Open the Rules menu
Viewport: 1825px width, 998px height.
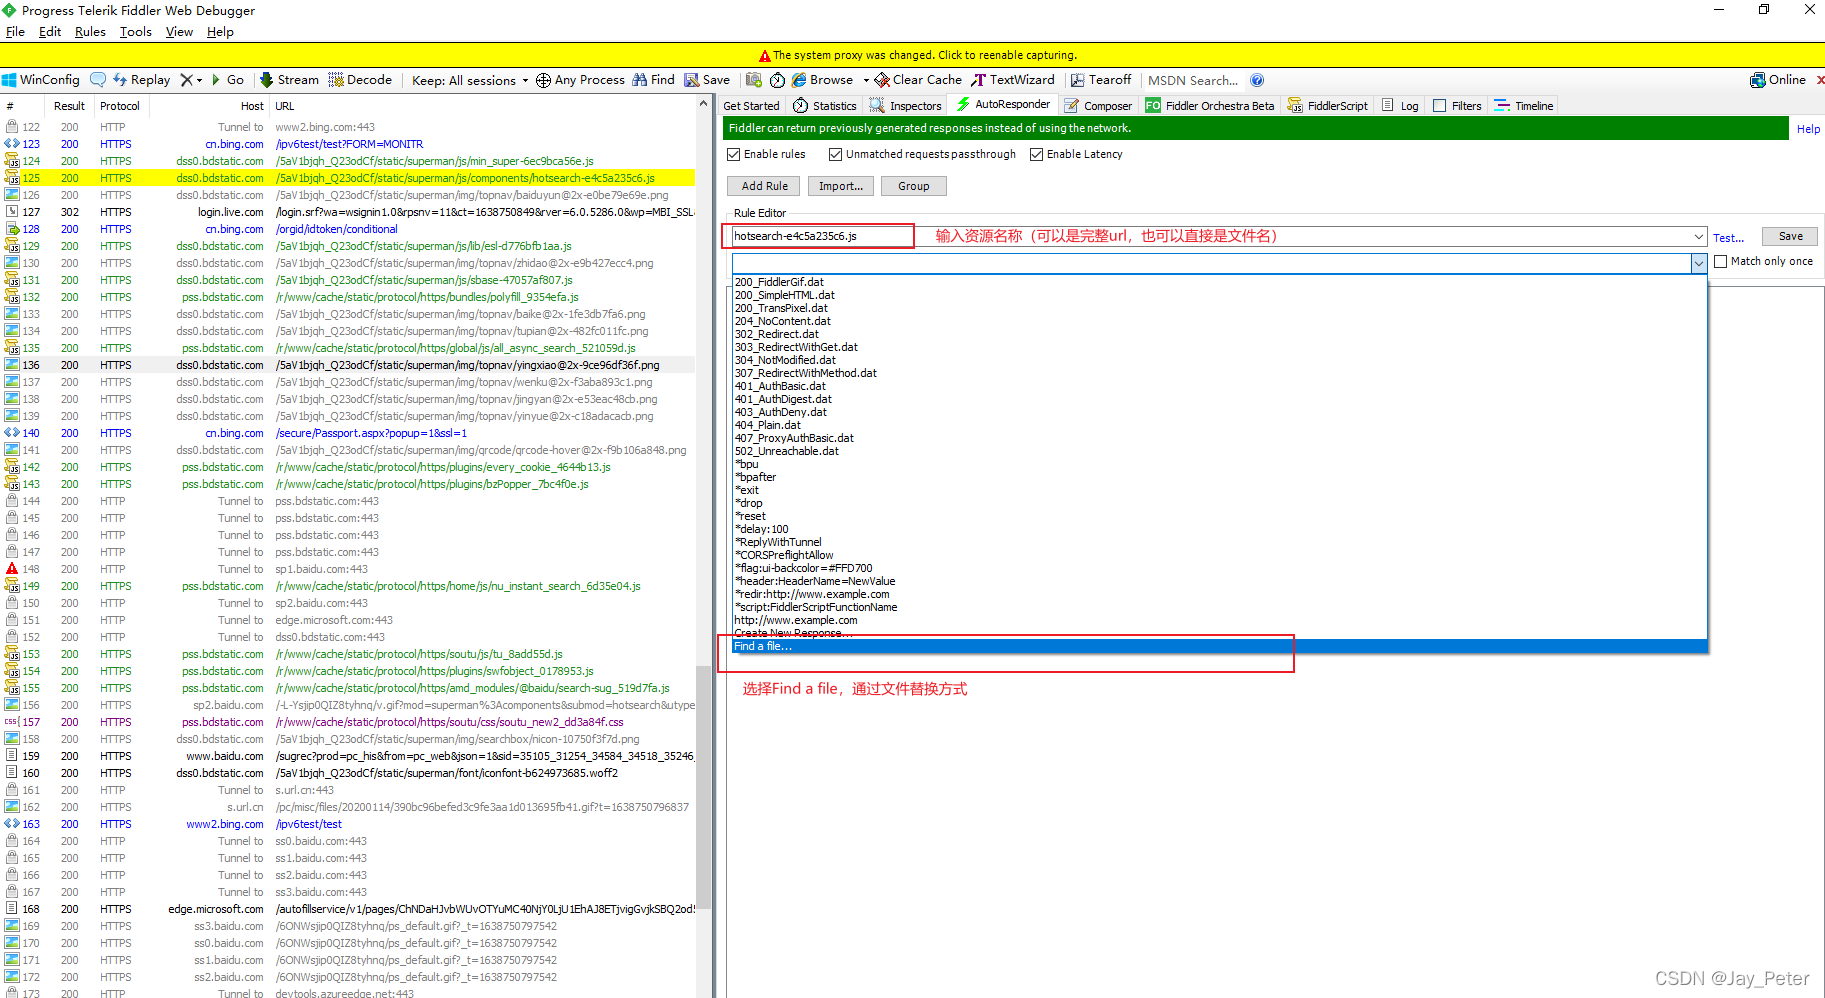[90, 32]
